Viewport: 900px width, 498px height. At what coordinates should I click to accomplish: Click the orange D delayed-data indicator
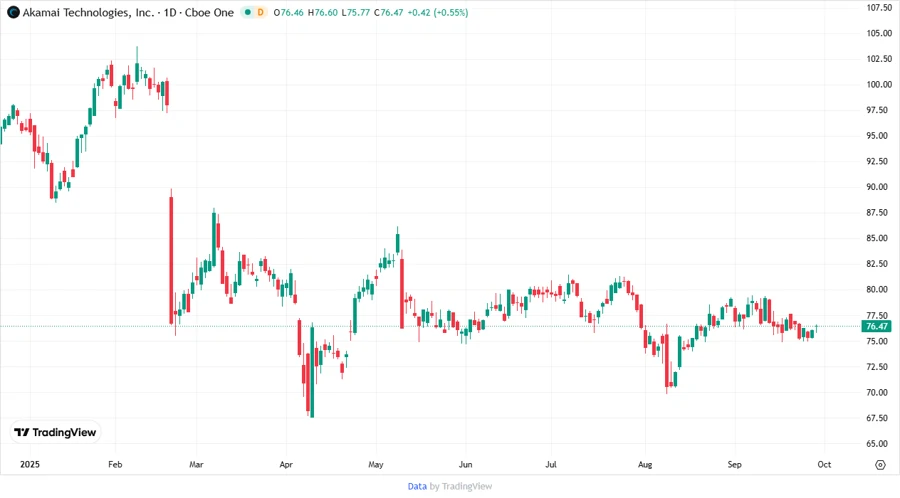pos(261,12)
